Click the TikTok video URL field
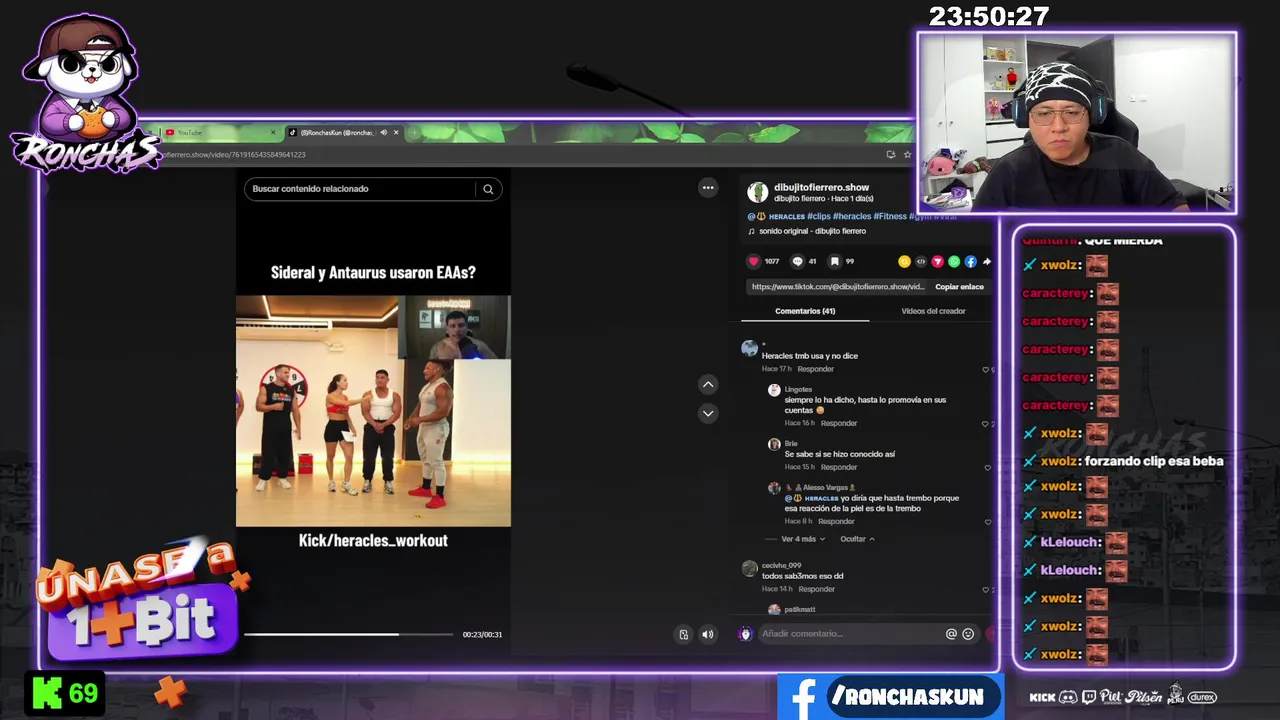Image resolution: width=1280 pixels, height=720 pixels. (x=838, y=287)
